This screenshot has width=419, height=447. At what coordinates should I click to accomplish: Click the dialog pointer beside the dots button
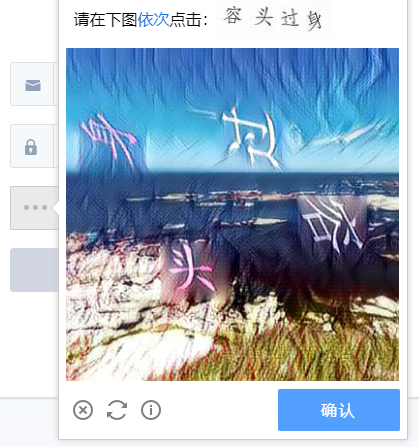(x=56, y=208)
